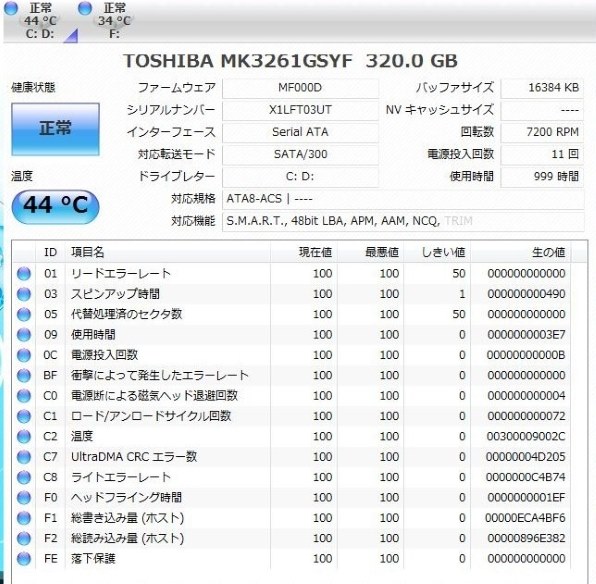Click raw value 000000000490
Image resolution: width=596 pixels, height=584 pixels.
click(526, 294)
